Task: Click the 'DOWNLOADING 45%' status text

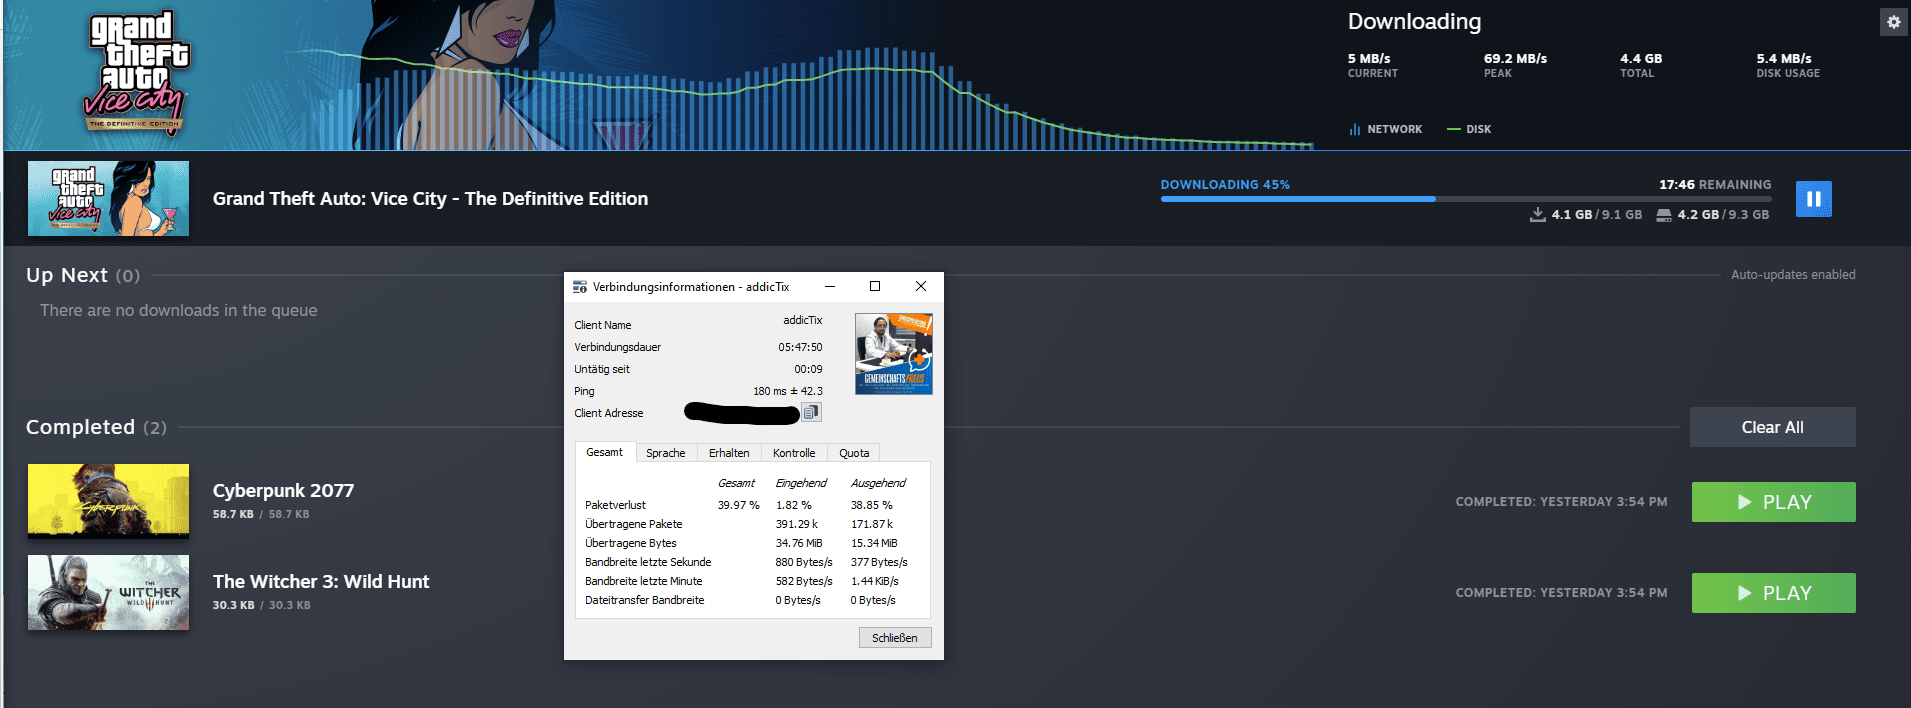Action: point(1225,185)
